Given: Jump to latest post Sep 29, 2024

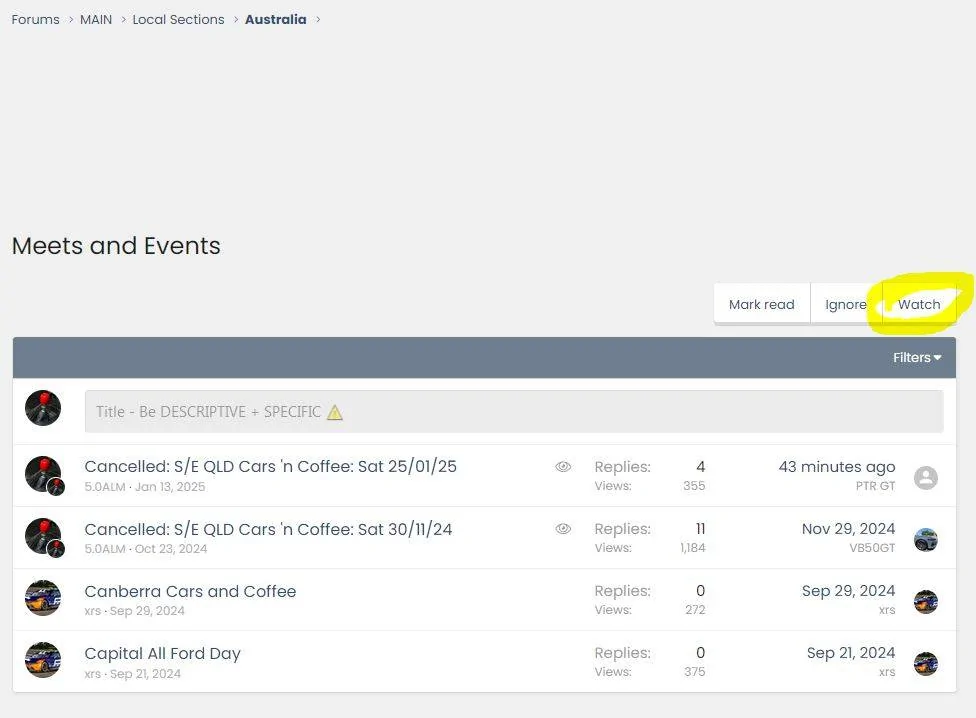Looking at the screenshot, I should (848, 590).
